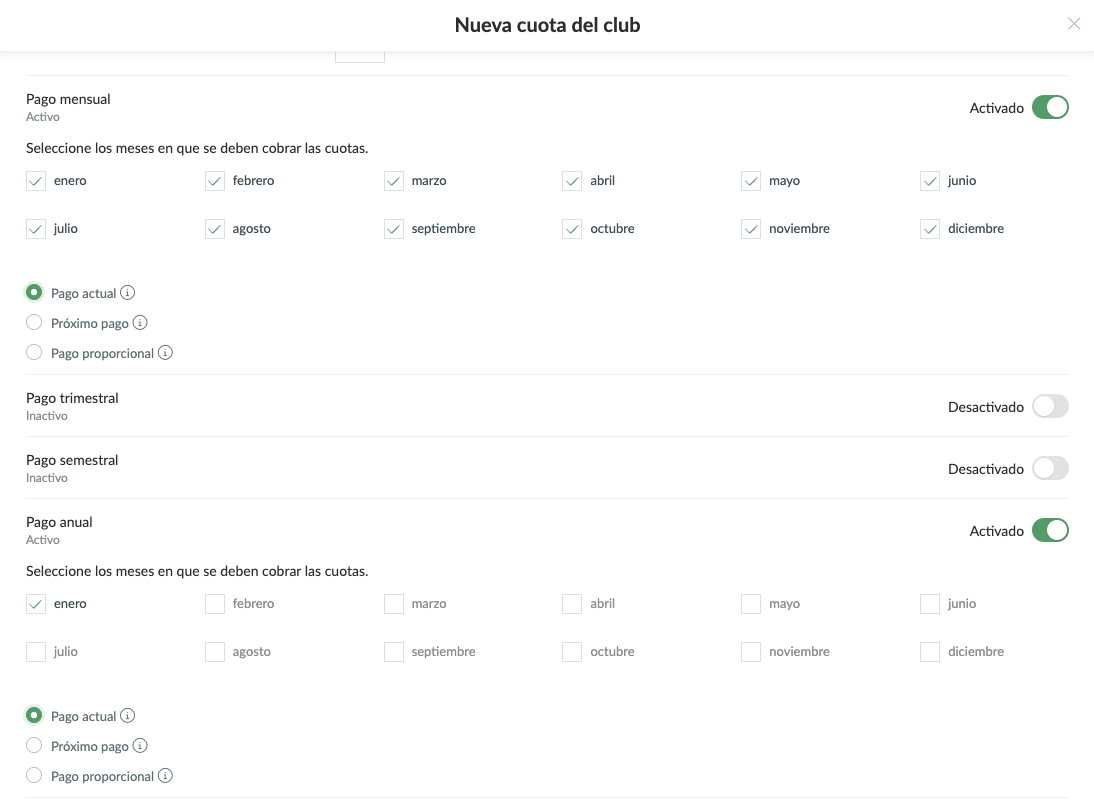Choose Pago proporcional radio under Pago anual
This screenshot has width=1094, height=805.
click(34, 776)
